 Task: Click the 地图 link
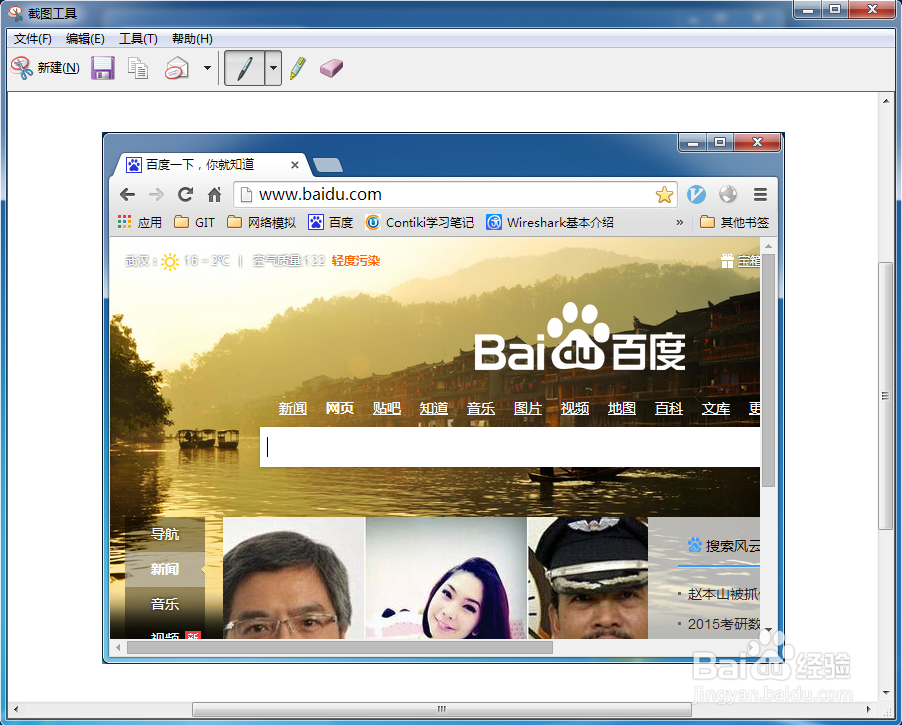pyautogui.click(x=622, y=408)
